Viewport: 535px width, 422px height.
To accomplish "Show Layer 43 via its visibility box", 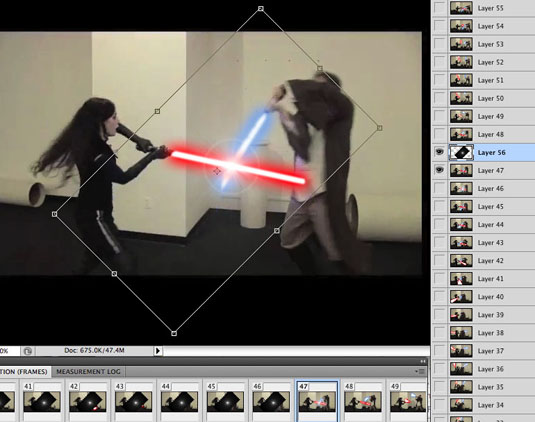I will pos(439,243).
